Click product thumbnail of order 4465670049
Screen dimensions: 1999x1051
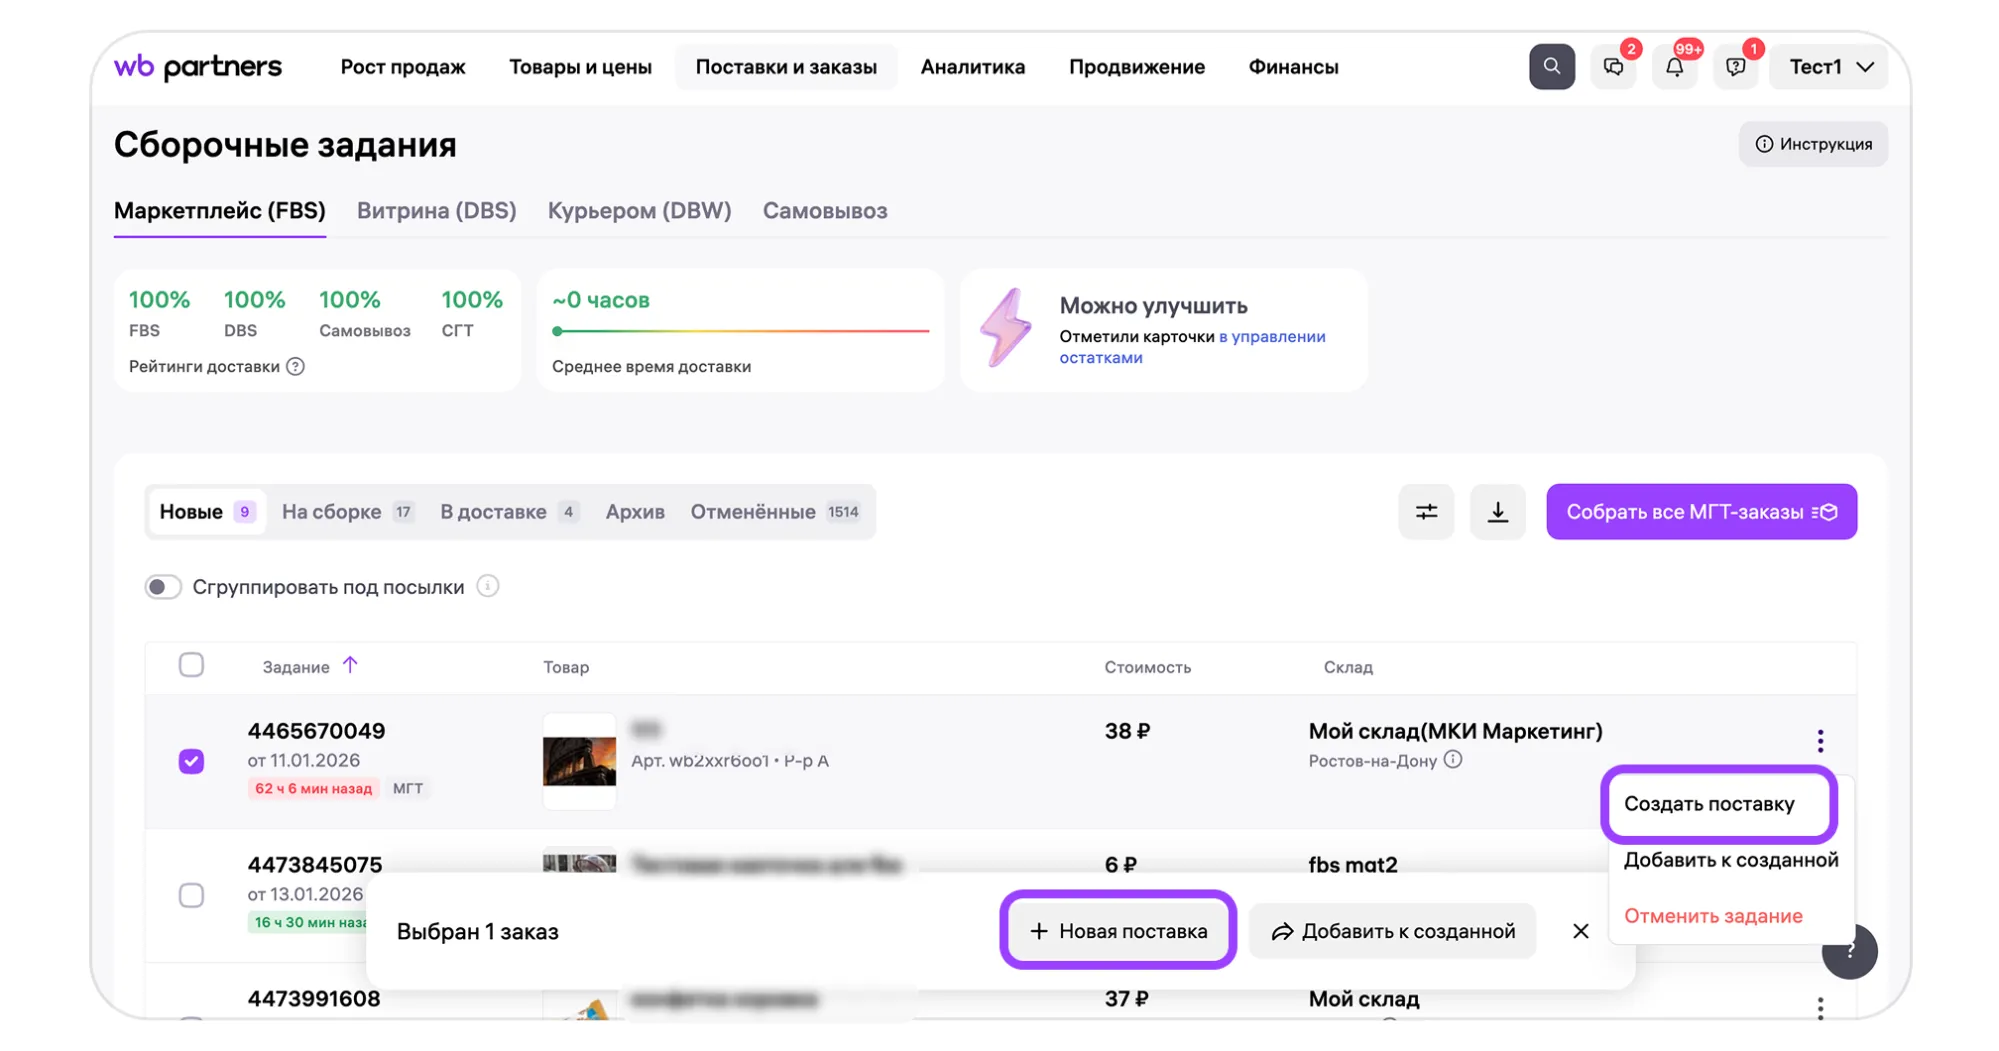tap(579, 761)
